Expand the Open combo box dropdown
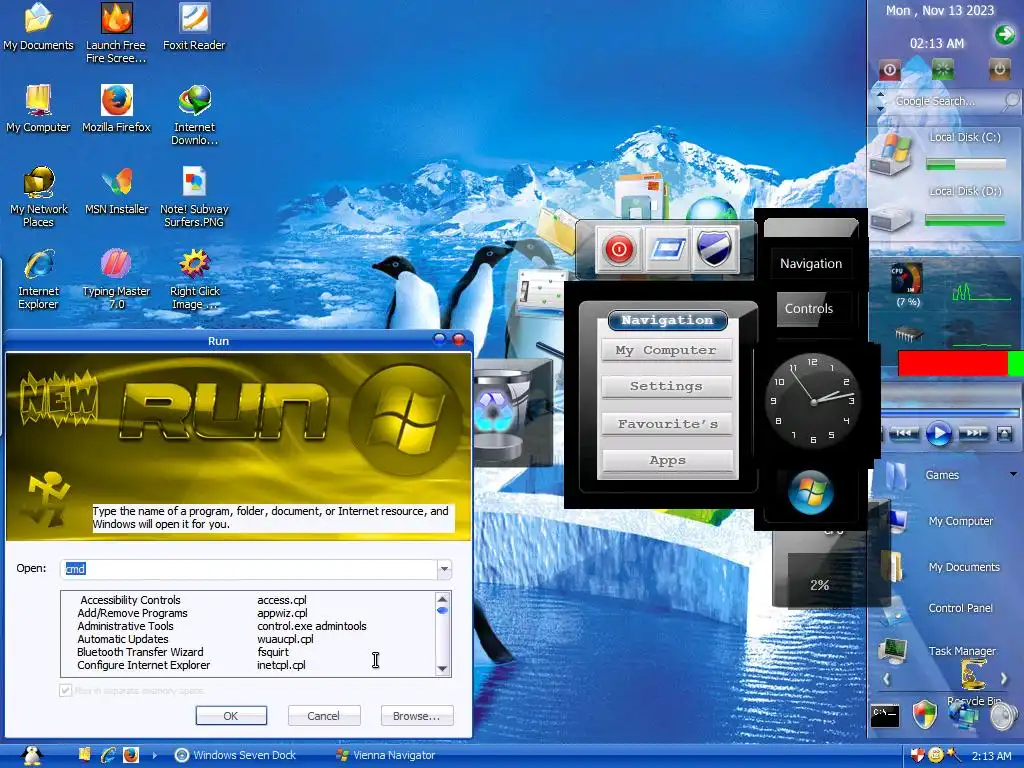1024x768 pixels. (x=444, y=569)
